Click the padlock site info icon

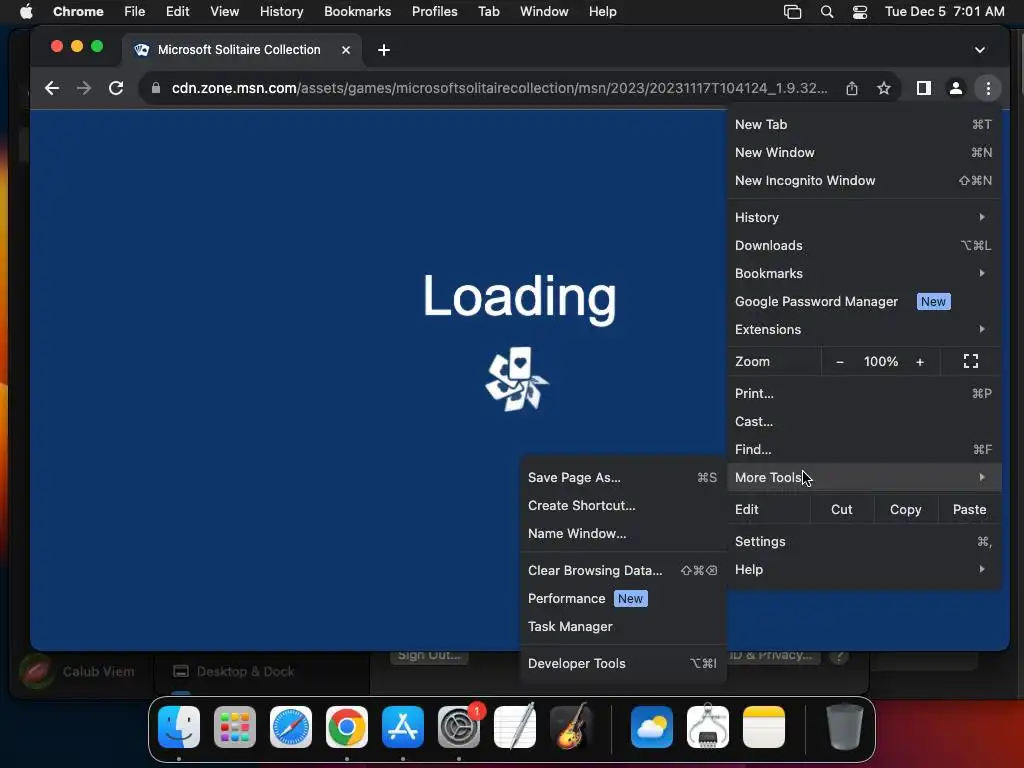pyautogui.click(x=155, y=88)
